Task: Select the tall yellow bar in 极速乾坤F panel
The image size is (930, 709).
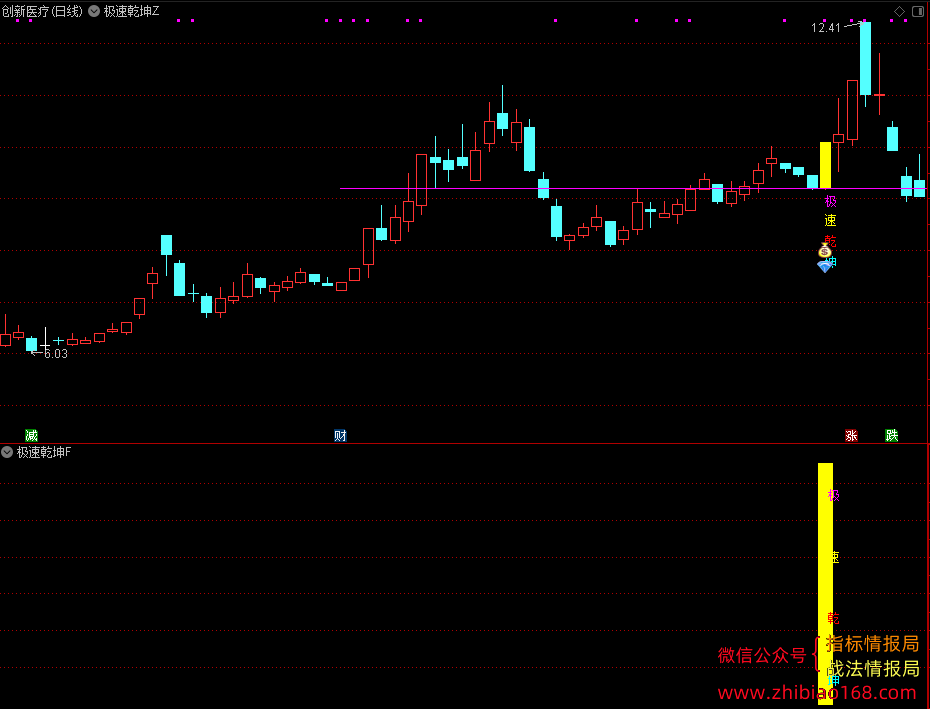Action: point(825,584)
